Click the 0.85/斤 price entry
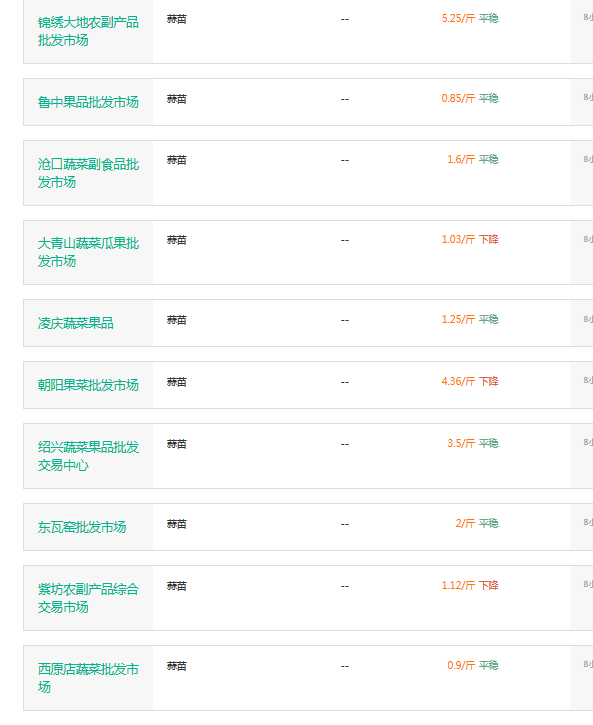The image size is (593, 725). [x=458, y=98]
